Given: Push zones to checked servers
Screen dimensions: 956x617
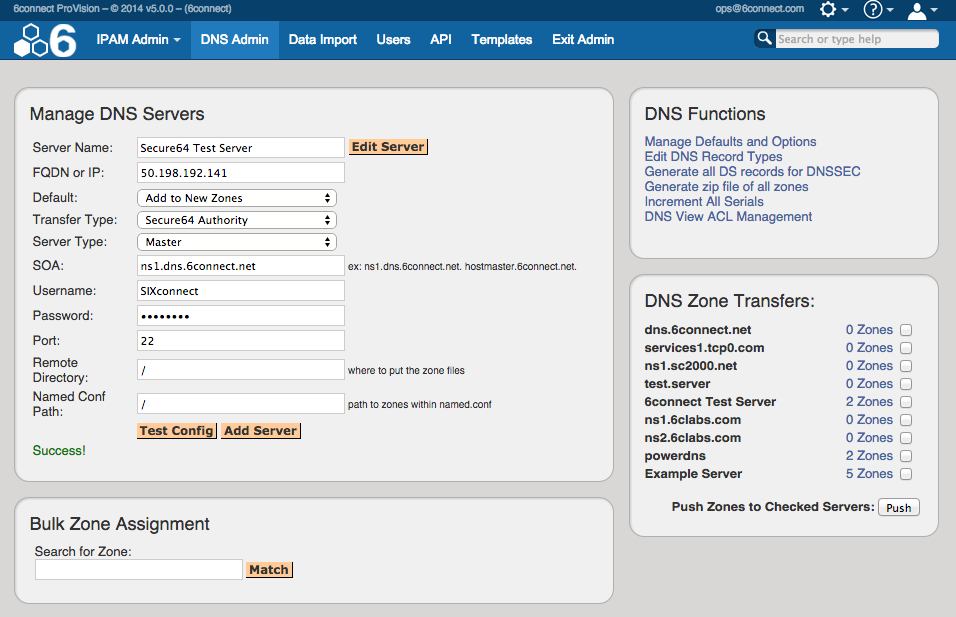Looking at the screenshot, I should pos(899,508).
